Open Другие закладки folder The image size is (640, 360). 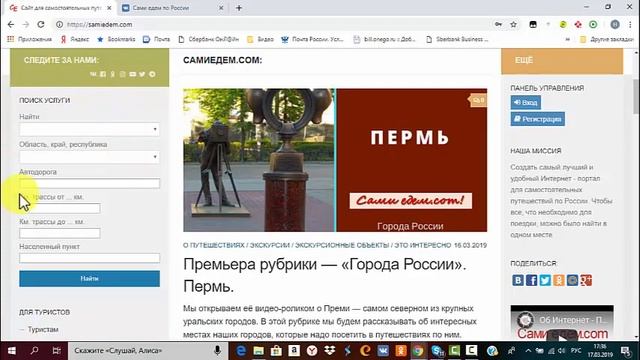click(x=606, y=39)
